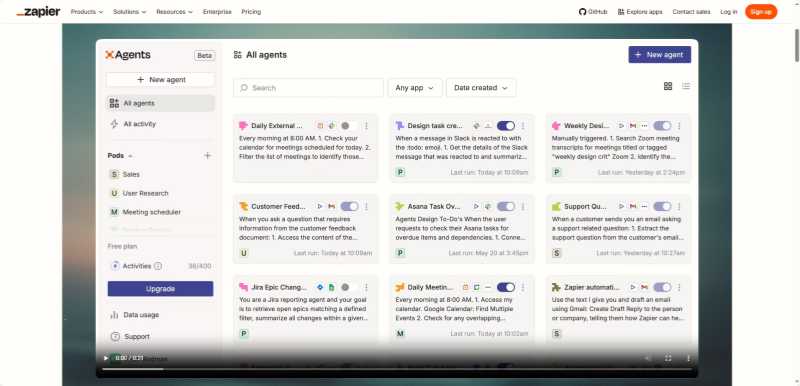Image resolution: width=800 pixels, height=386 pixels.
Task: Click the Activities info icon
Action: (x=158, y=266)
